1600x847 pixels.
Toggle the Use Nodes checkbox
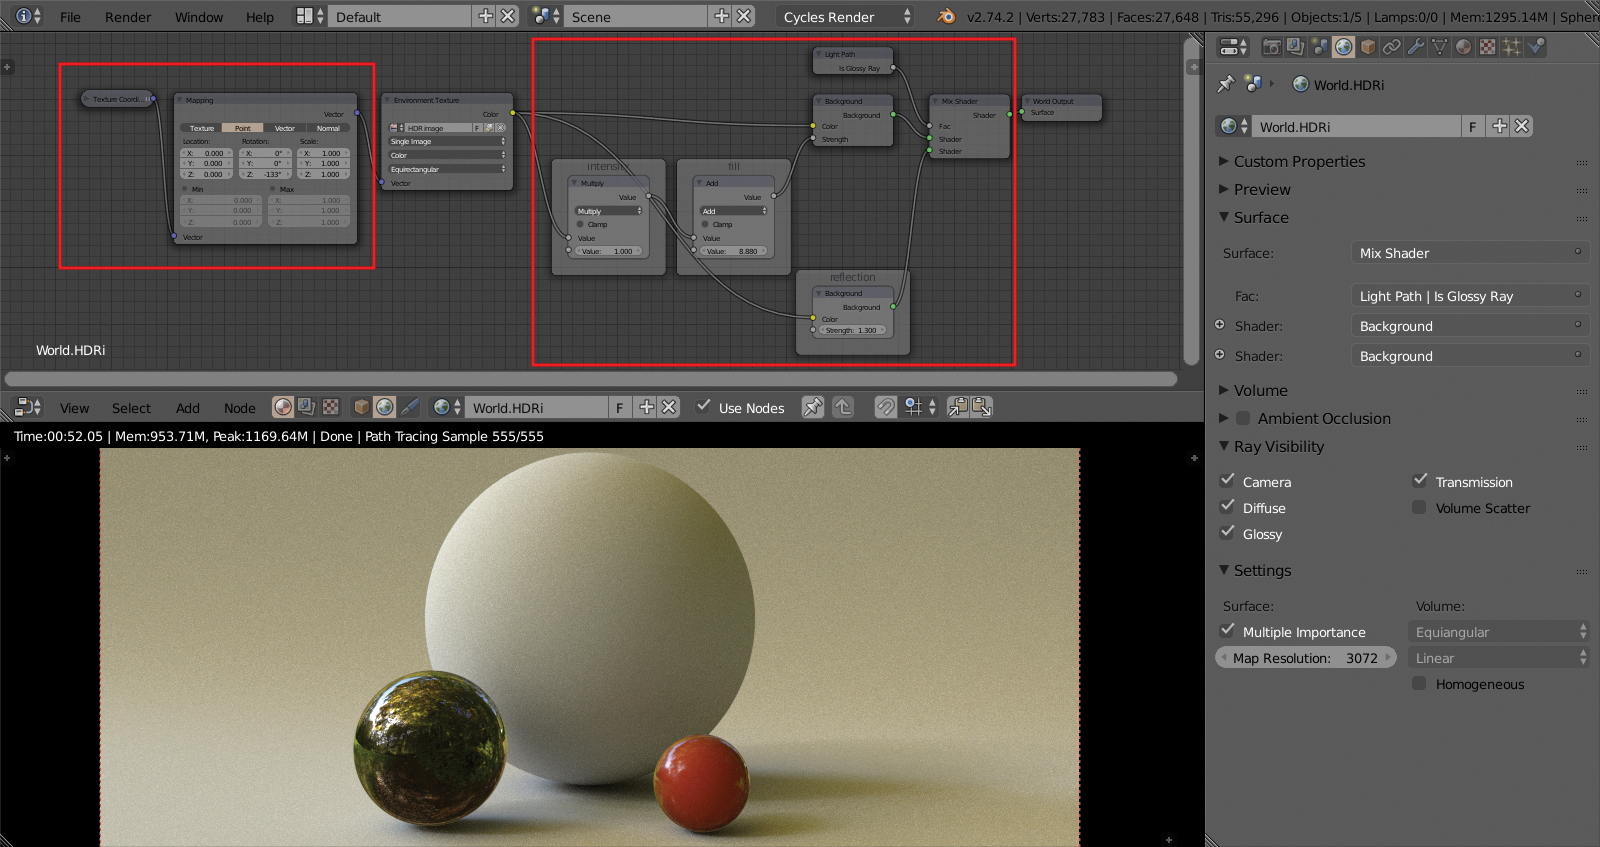pos(704,407)
